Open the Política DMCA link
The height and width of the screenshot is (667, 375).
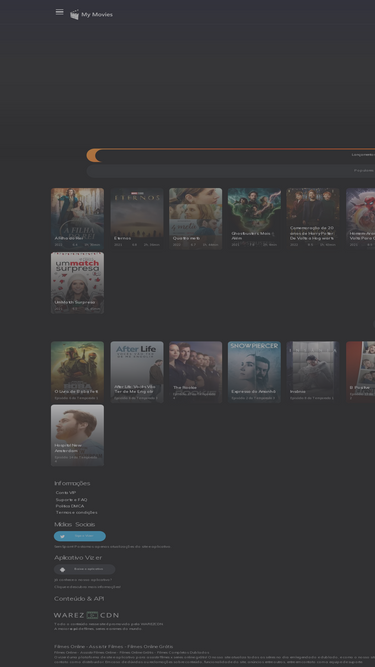[x=70, y=506]
